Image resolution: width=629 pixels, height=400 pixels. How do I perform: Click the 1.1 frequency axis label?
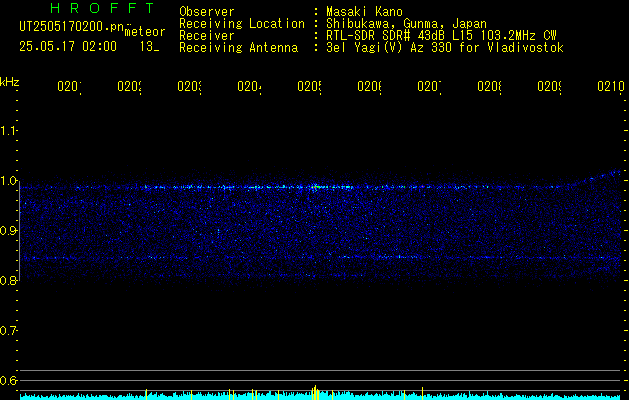click(x=8, y=130)
